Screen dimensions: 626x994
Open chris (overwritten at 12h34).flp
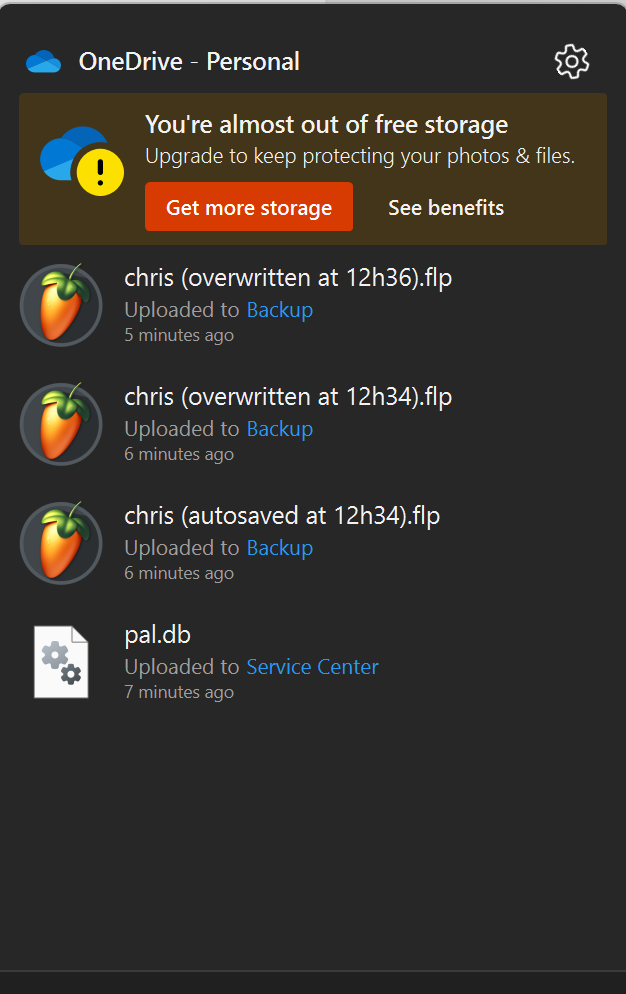tap(288, 397)
